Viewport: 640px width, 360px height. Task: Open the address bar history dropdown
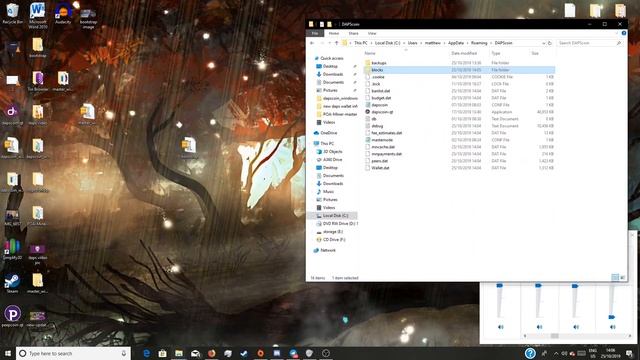[543, 43]
